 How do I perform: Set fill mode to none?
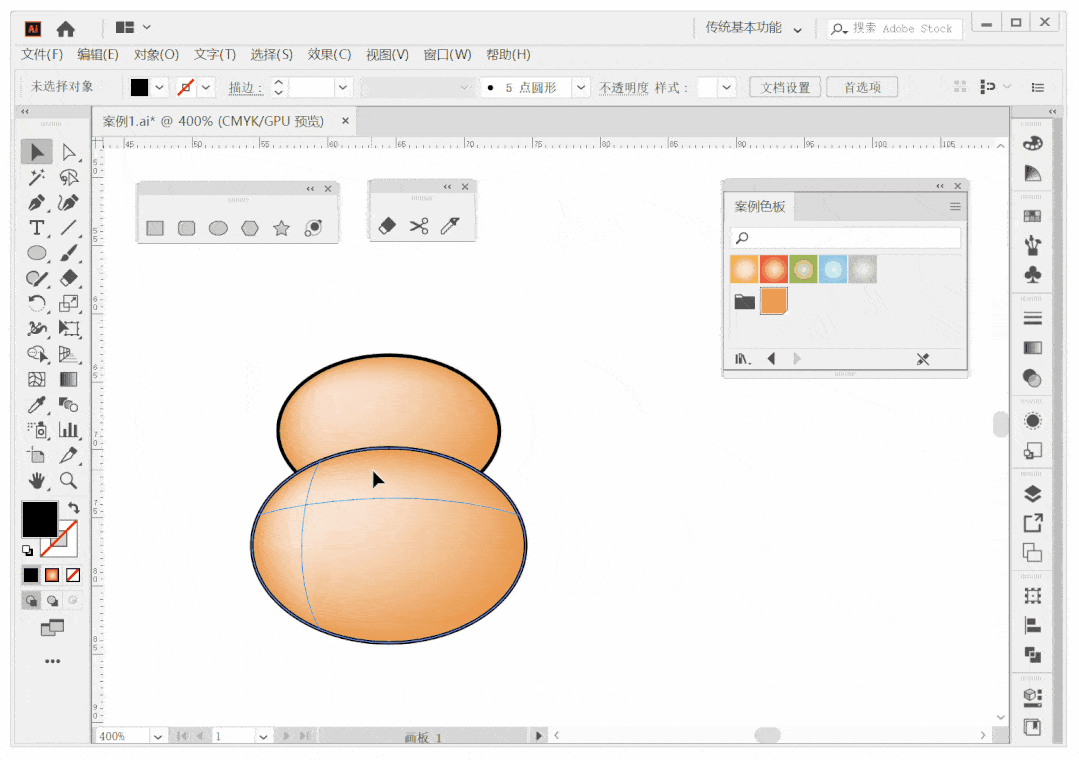(73, 575)
